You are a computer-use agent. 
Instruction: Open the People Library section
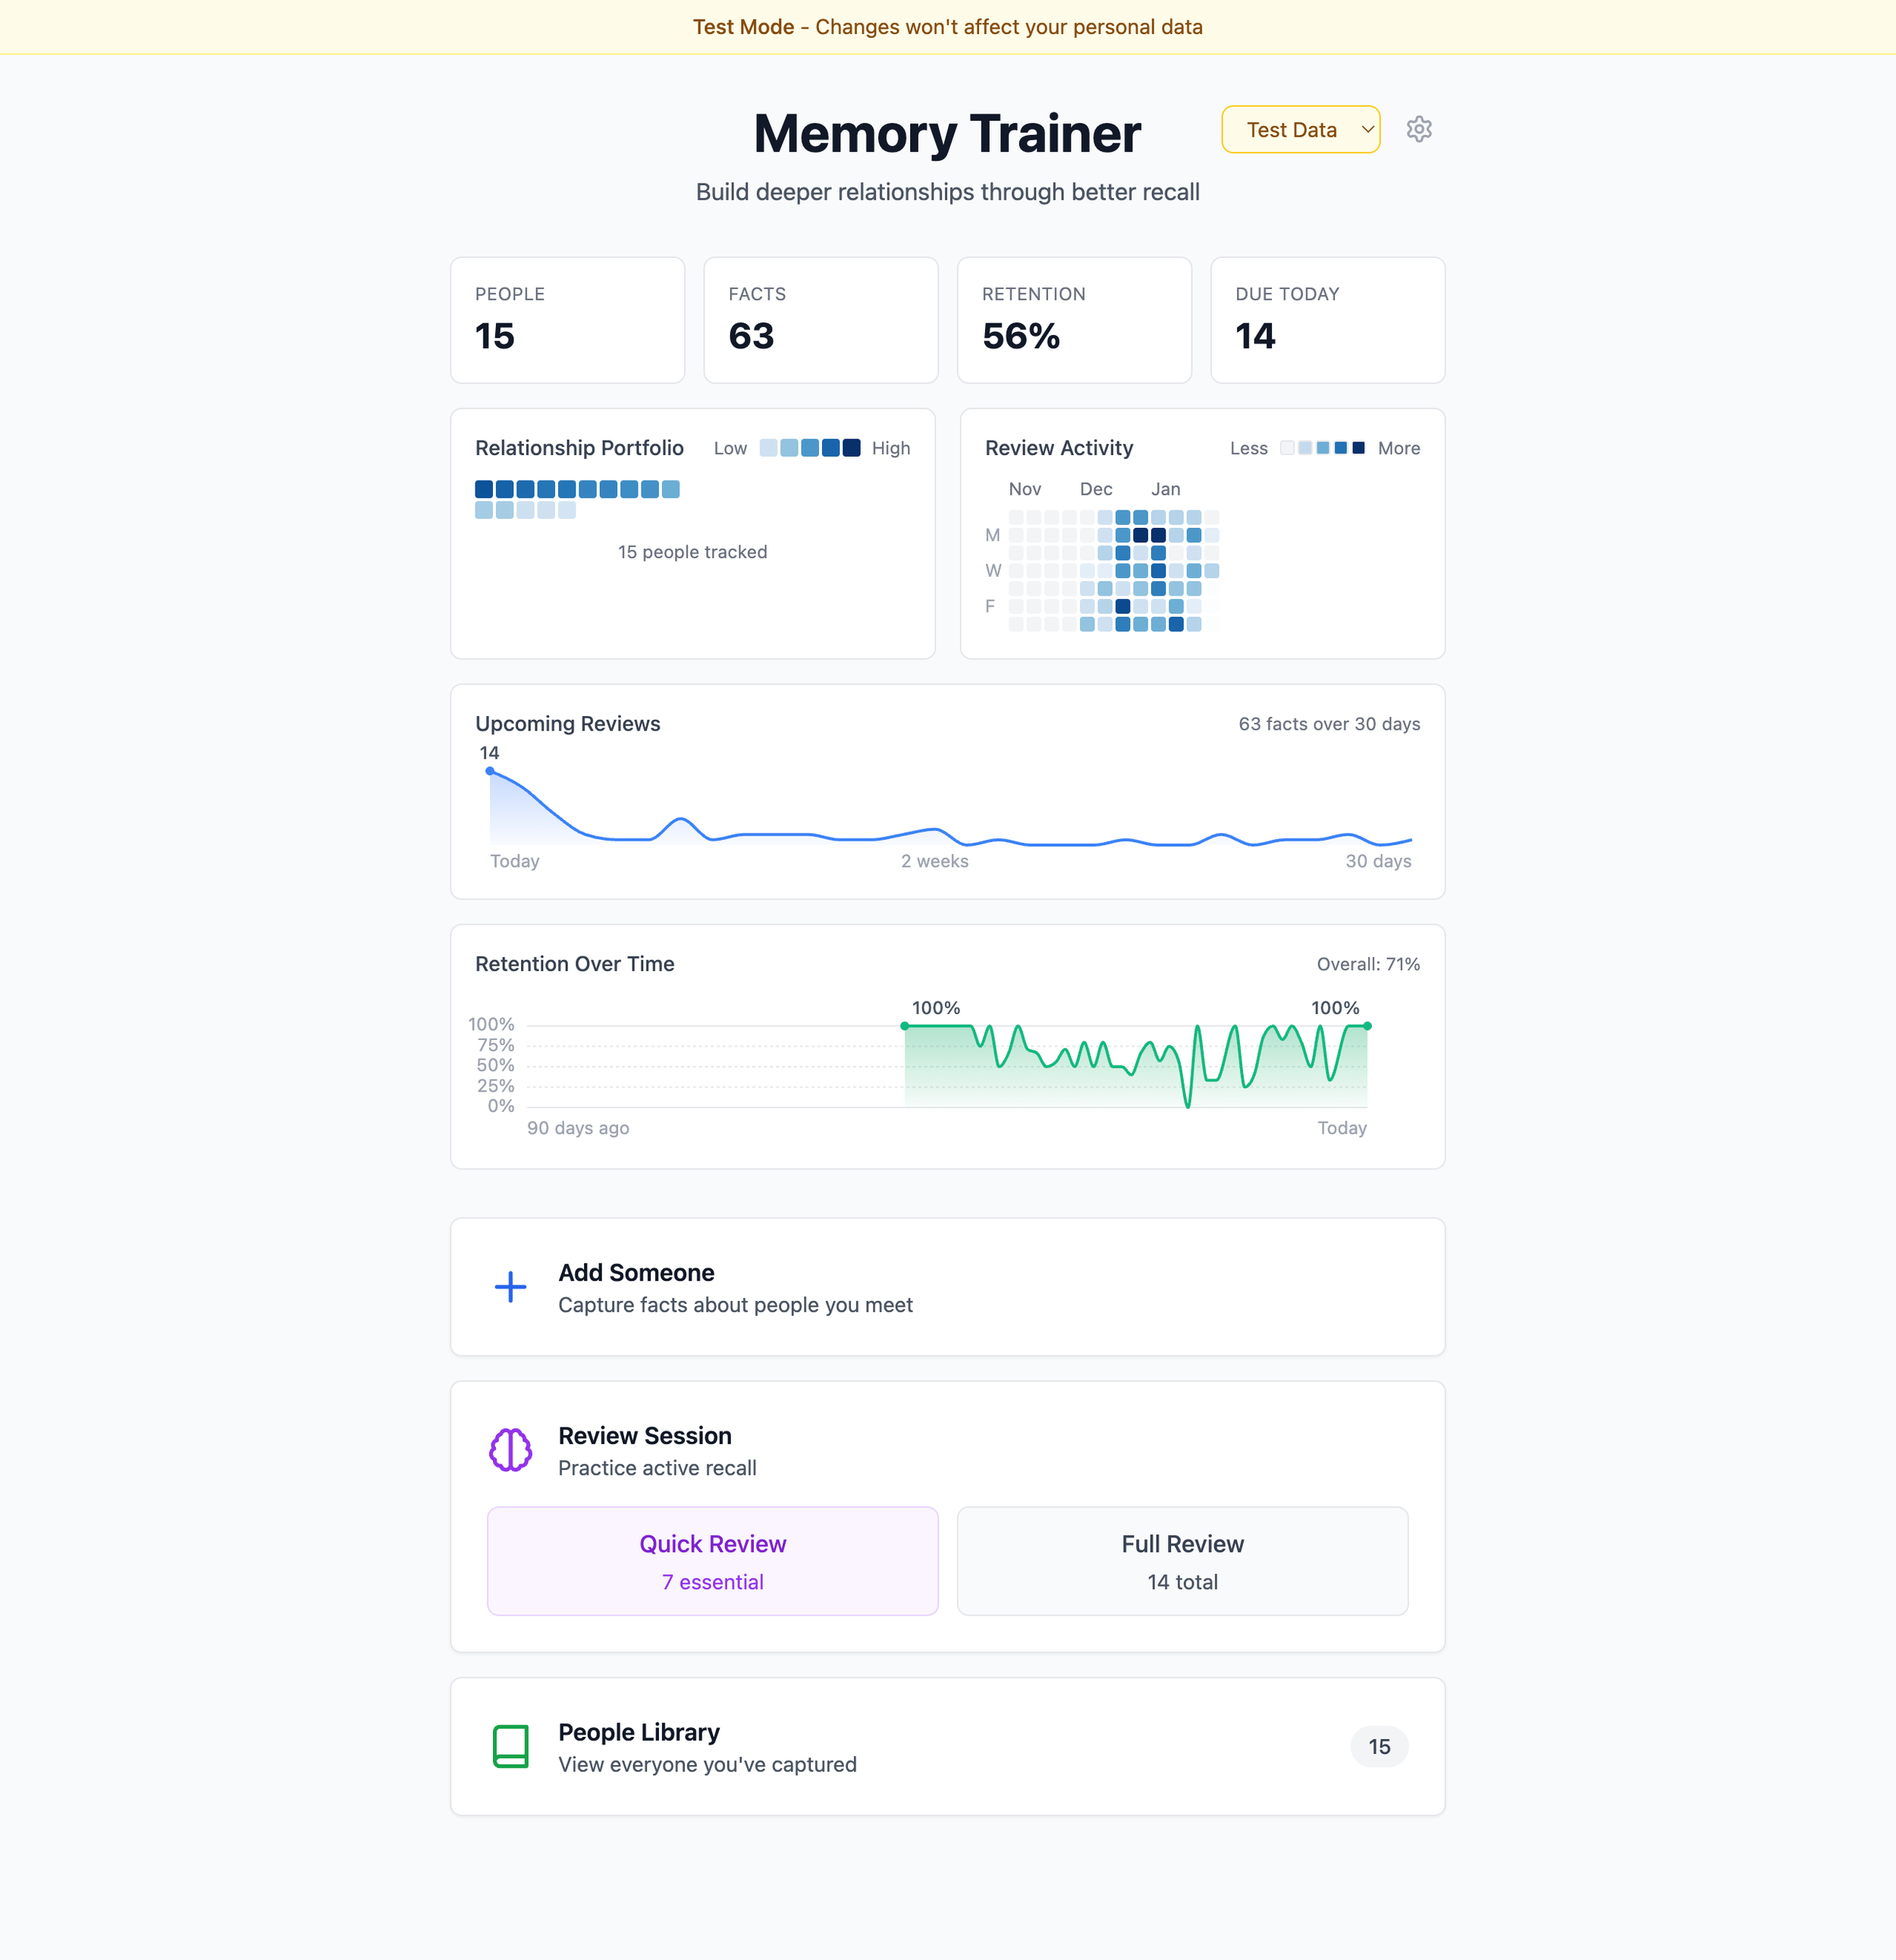coord(947,1746)
